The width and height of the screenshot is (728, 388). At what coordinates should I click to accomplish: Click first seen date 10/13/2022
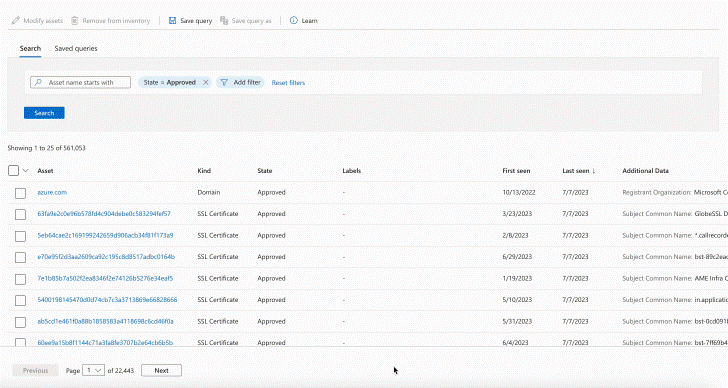point(519,192)
